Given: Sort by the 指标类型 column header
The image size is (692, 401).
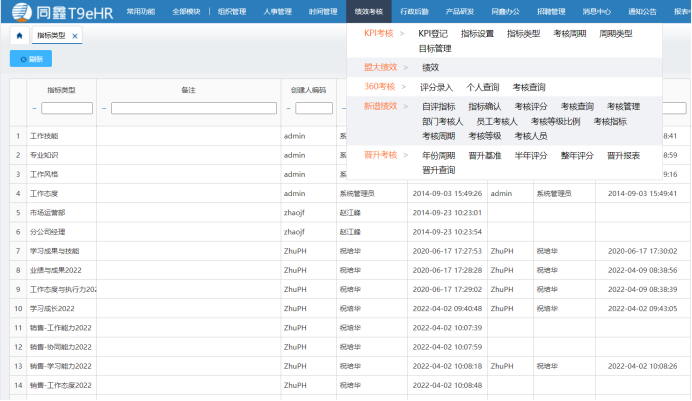Looking at the screenshot, I should (x=61, y=89).
